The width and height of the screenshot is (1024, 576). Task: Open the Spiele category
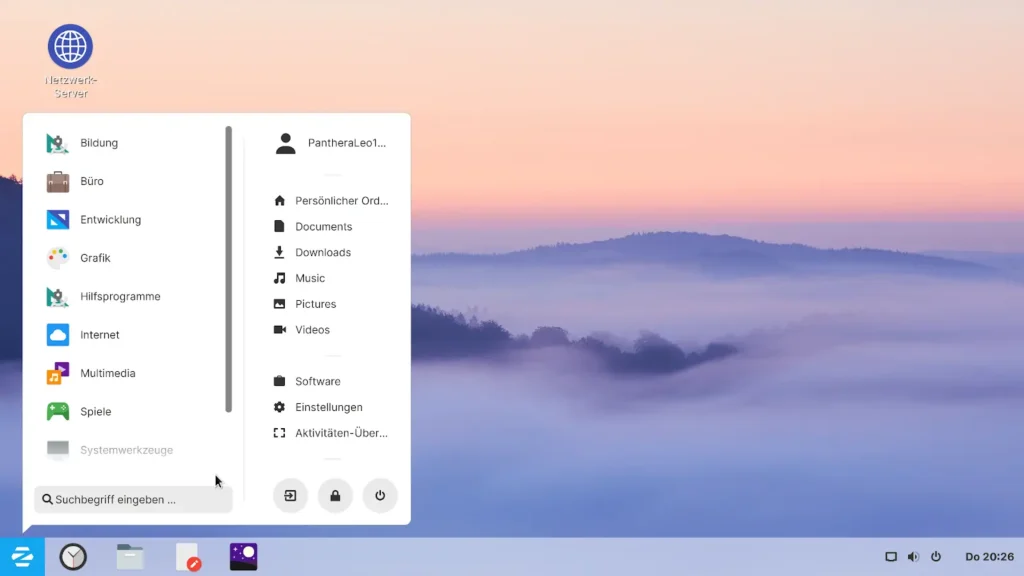(x=95, y=412)
